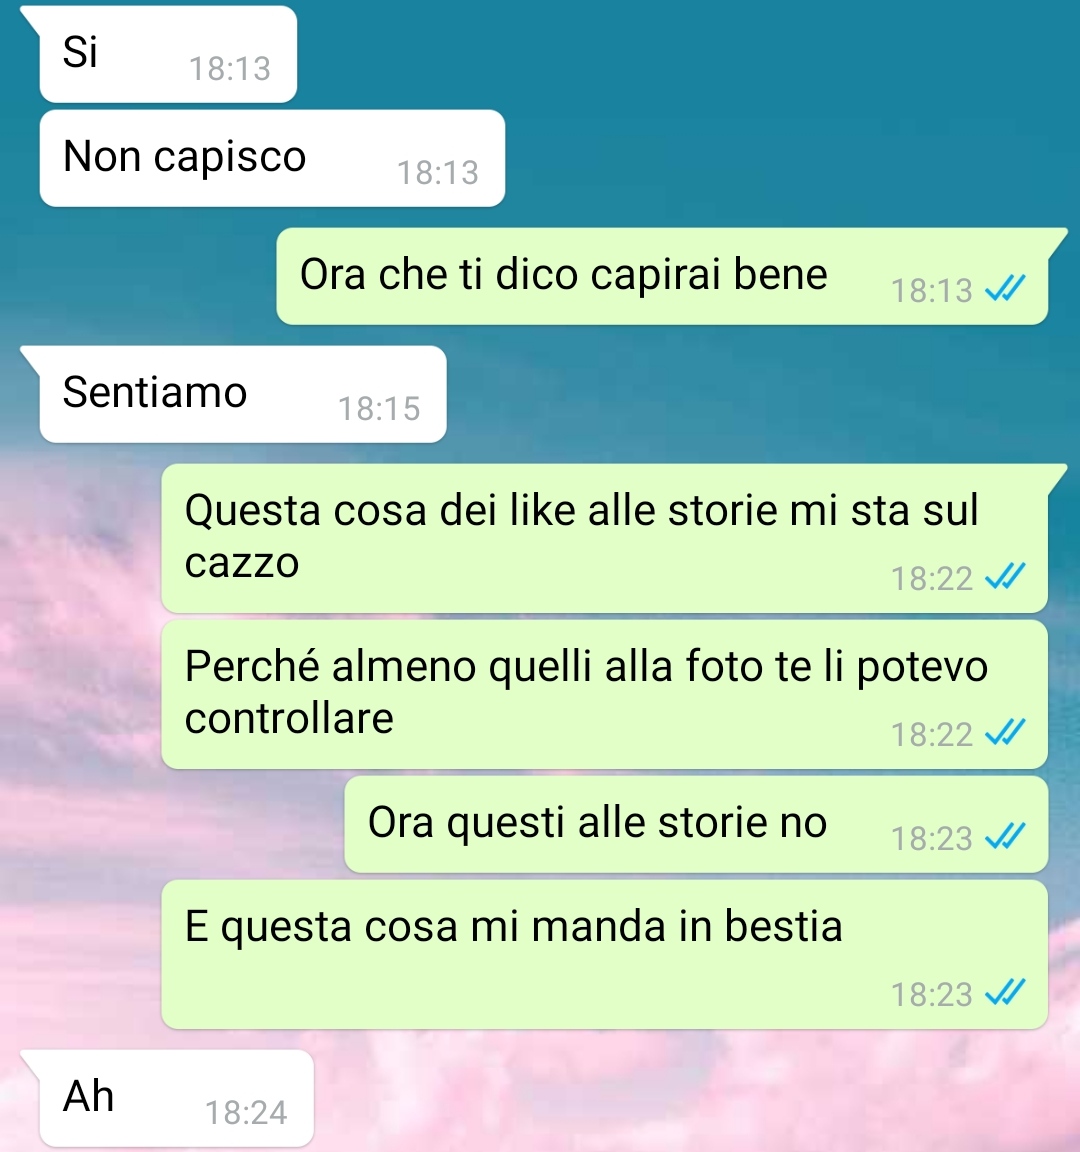Tap the 18:24 timestamp on 'Ah'

point(246,1112)
